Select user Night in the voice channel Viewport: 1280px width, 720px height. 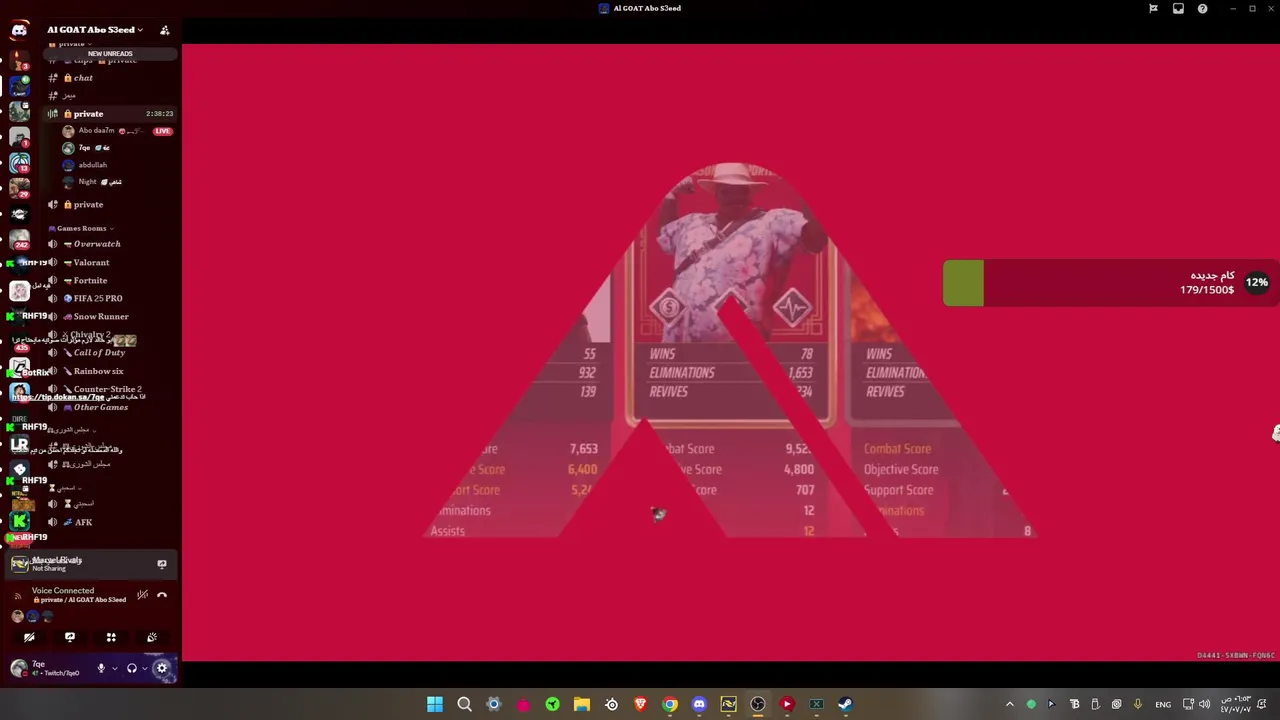(x=117, y=182)
